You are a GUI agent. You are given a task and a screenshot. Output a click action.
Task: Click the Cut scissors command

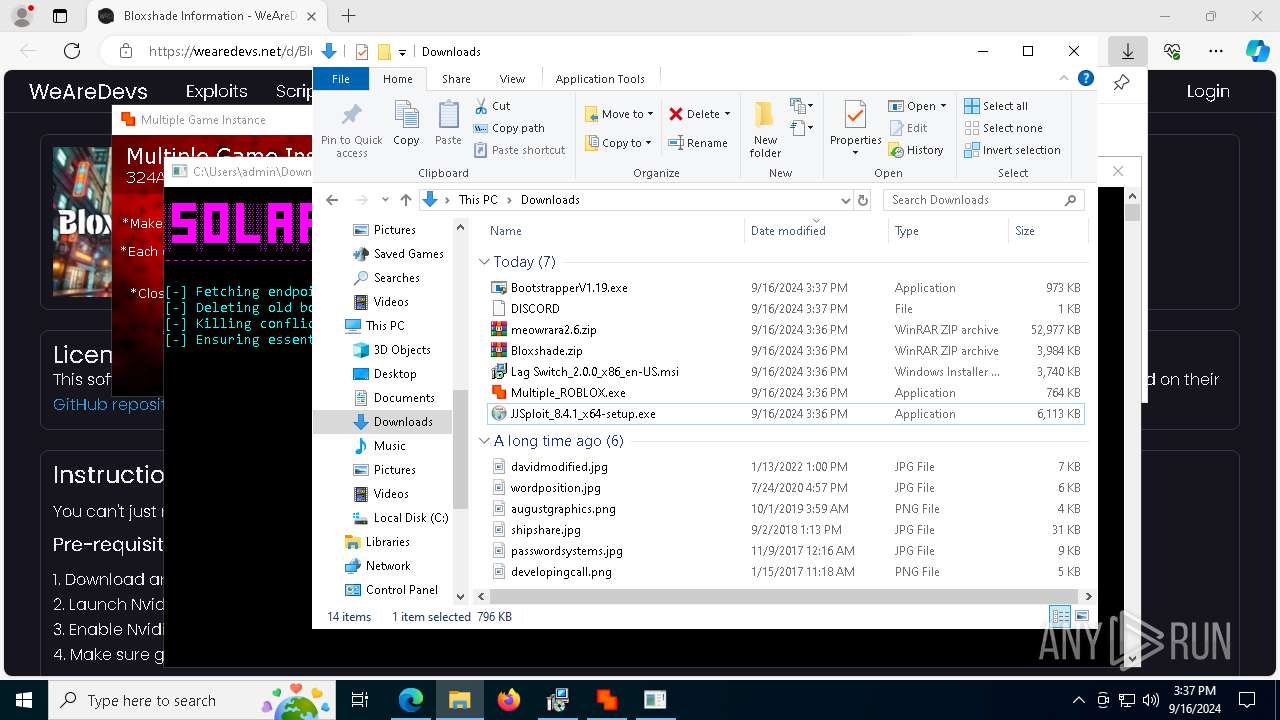[492, 106]
